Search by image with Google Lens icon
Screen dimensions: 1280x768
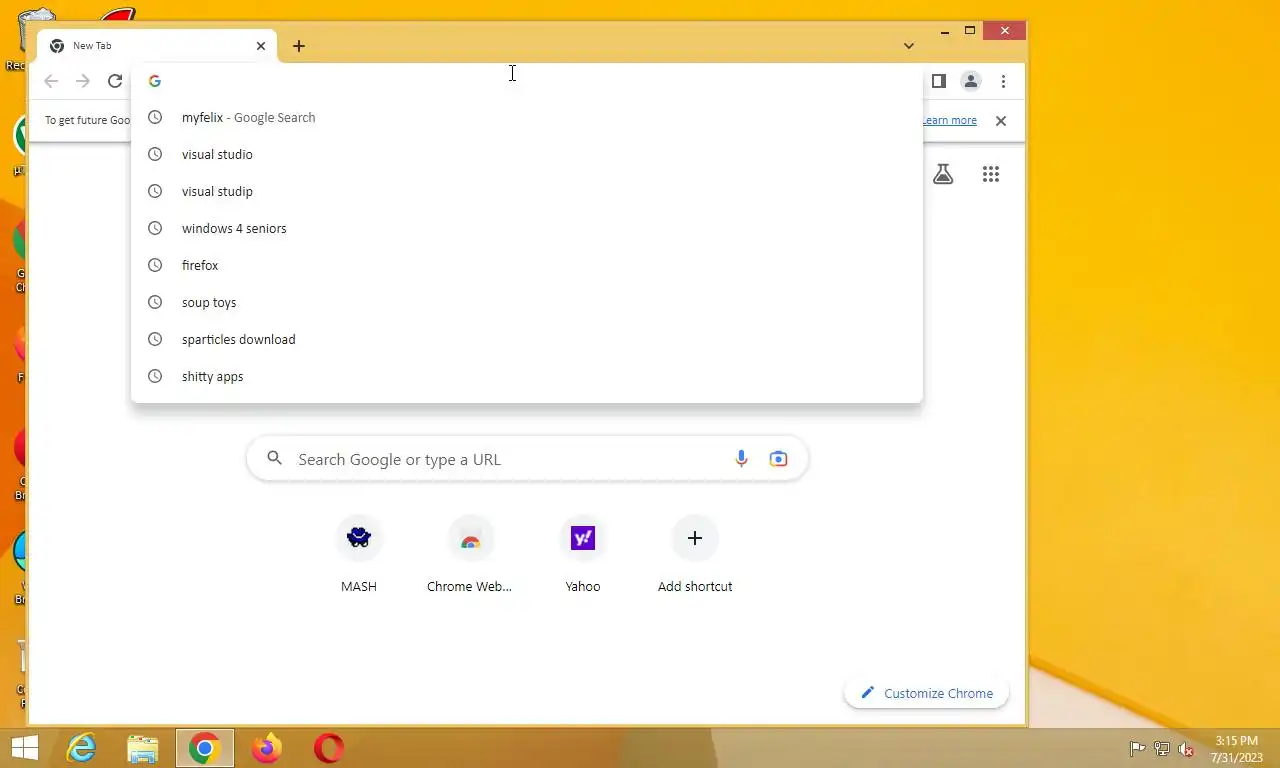point(778,459)
